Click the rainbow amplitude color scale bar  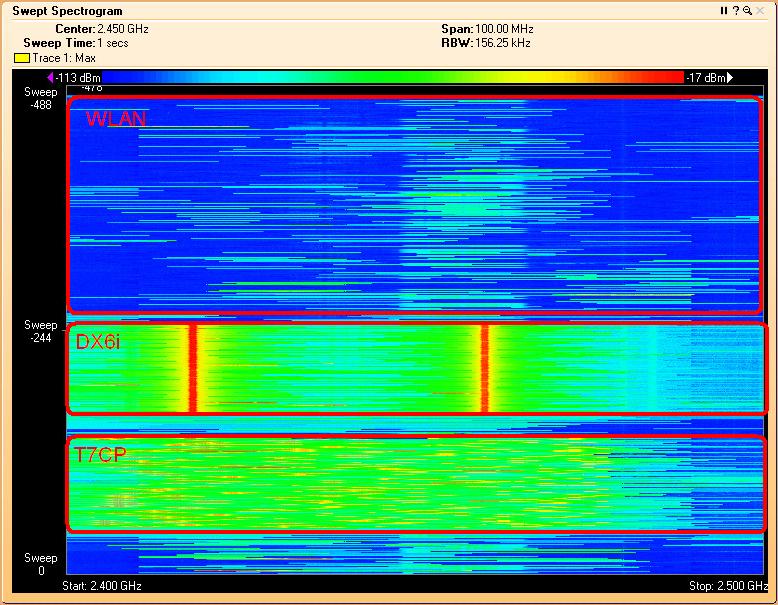point(392,77)
